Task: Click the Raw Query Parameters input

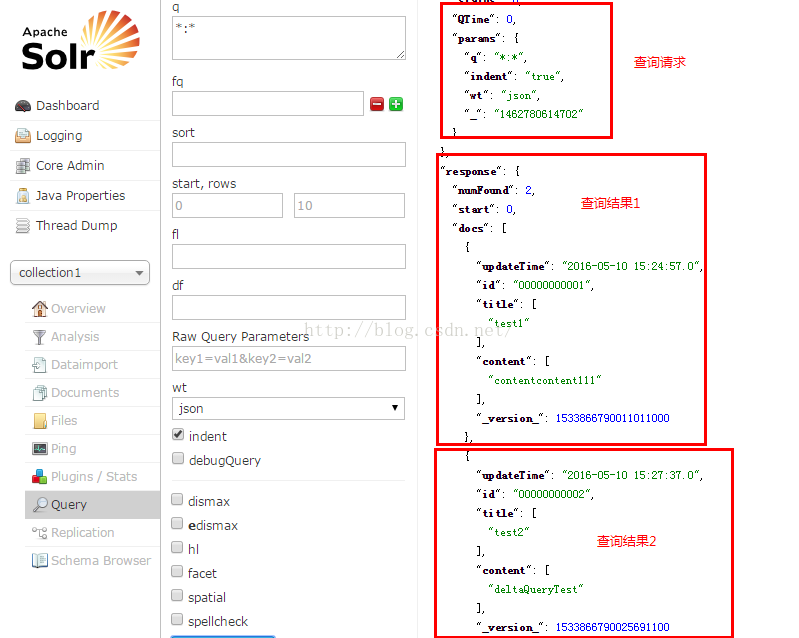Action: 289,359
